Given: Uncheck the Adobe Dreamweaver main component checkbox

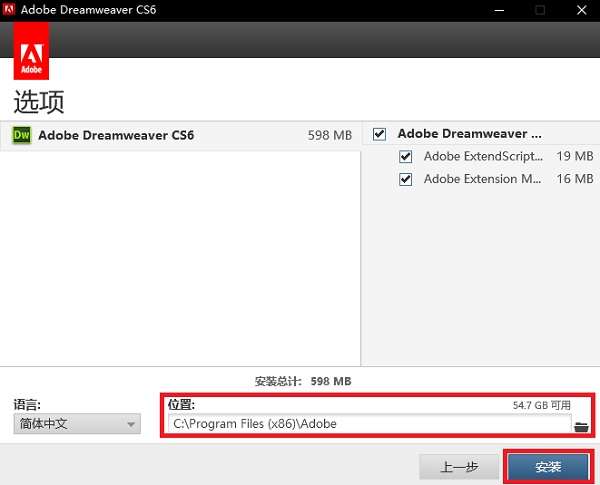Looking at the screenshot, I should tap(379, 134).
